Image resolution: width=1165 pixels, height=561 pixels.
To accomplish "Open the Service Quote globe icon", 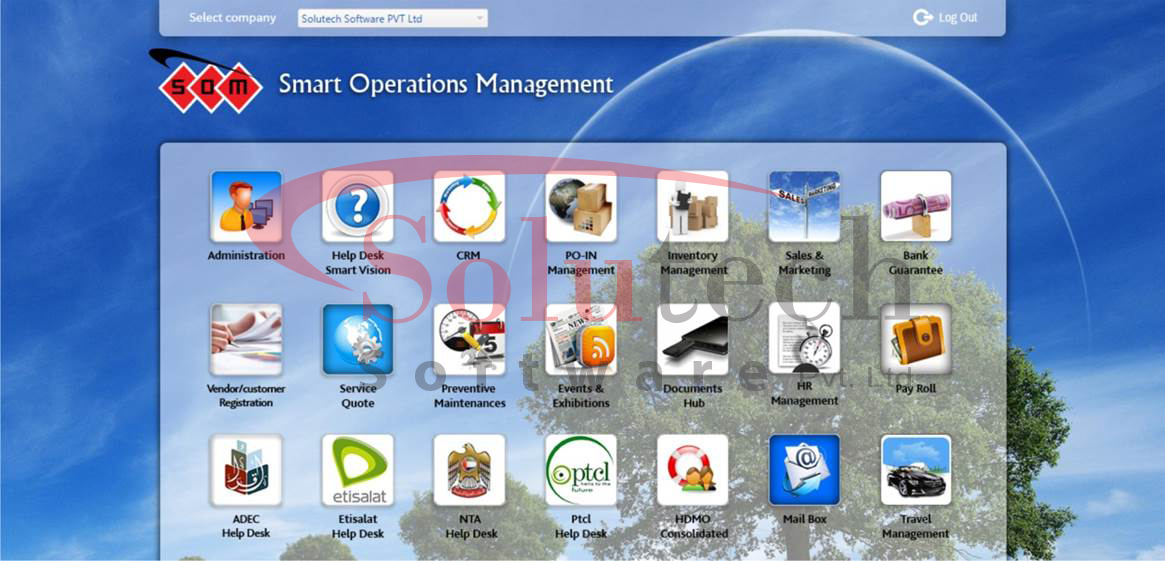I will pos(357,339).
